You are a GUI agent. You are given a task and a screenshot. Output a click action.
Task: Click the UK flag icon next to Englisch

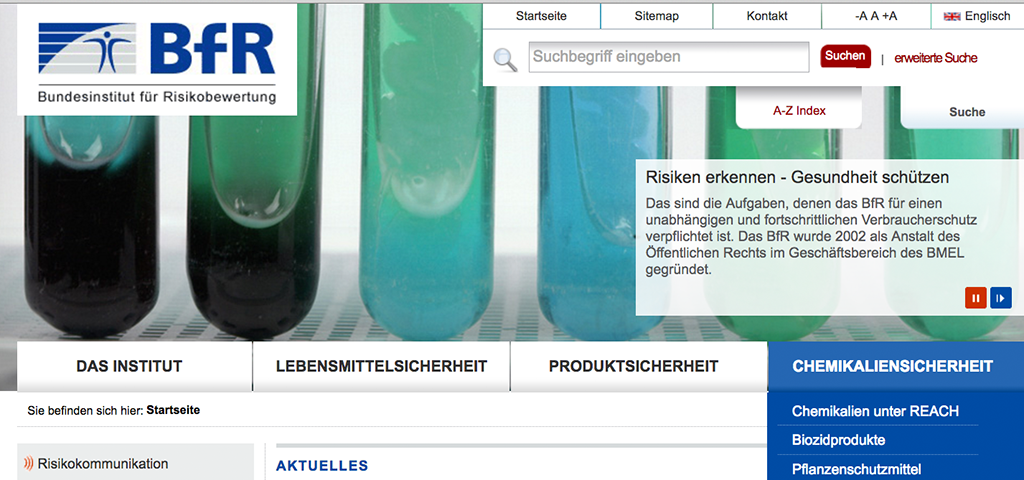click(952, 16)
